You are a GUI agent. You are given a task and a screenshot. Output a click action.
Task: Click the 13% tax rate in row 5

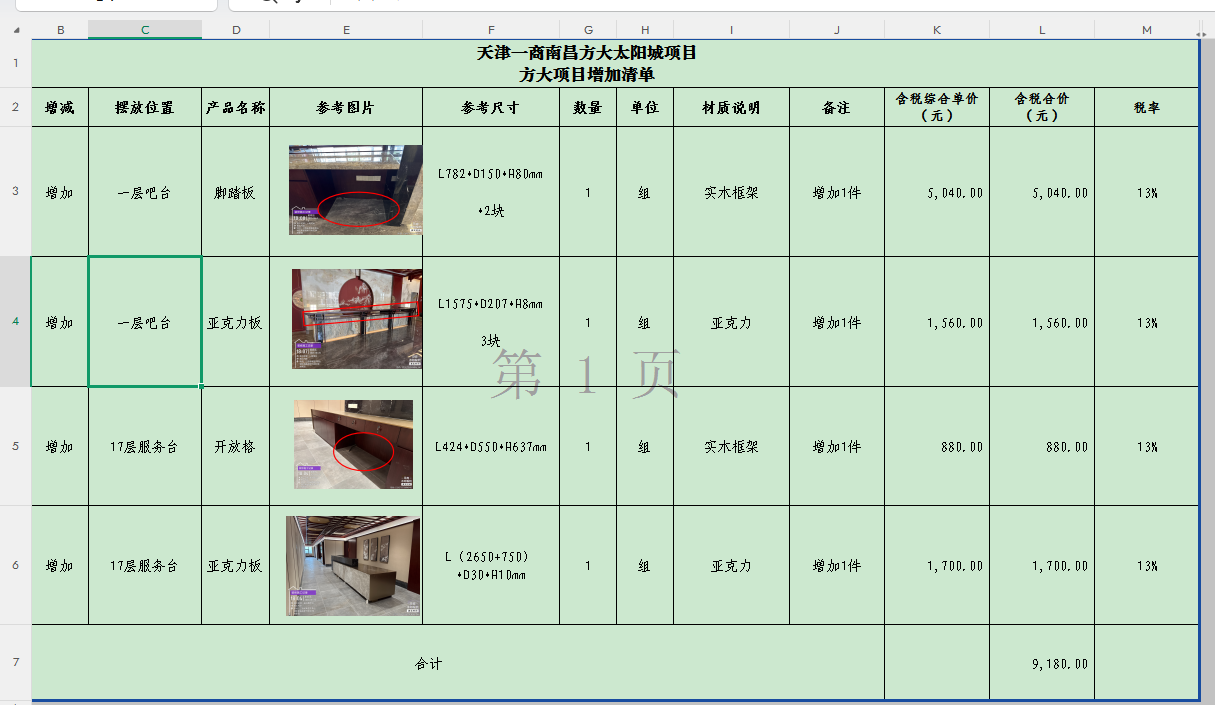[x=1146, y=446]
